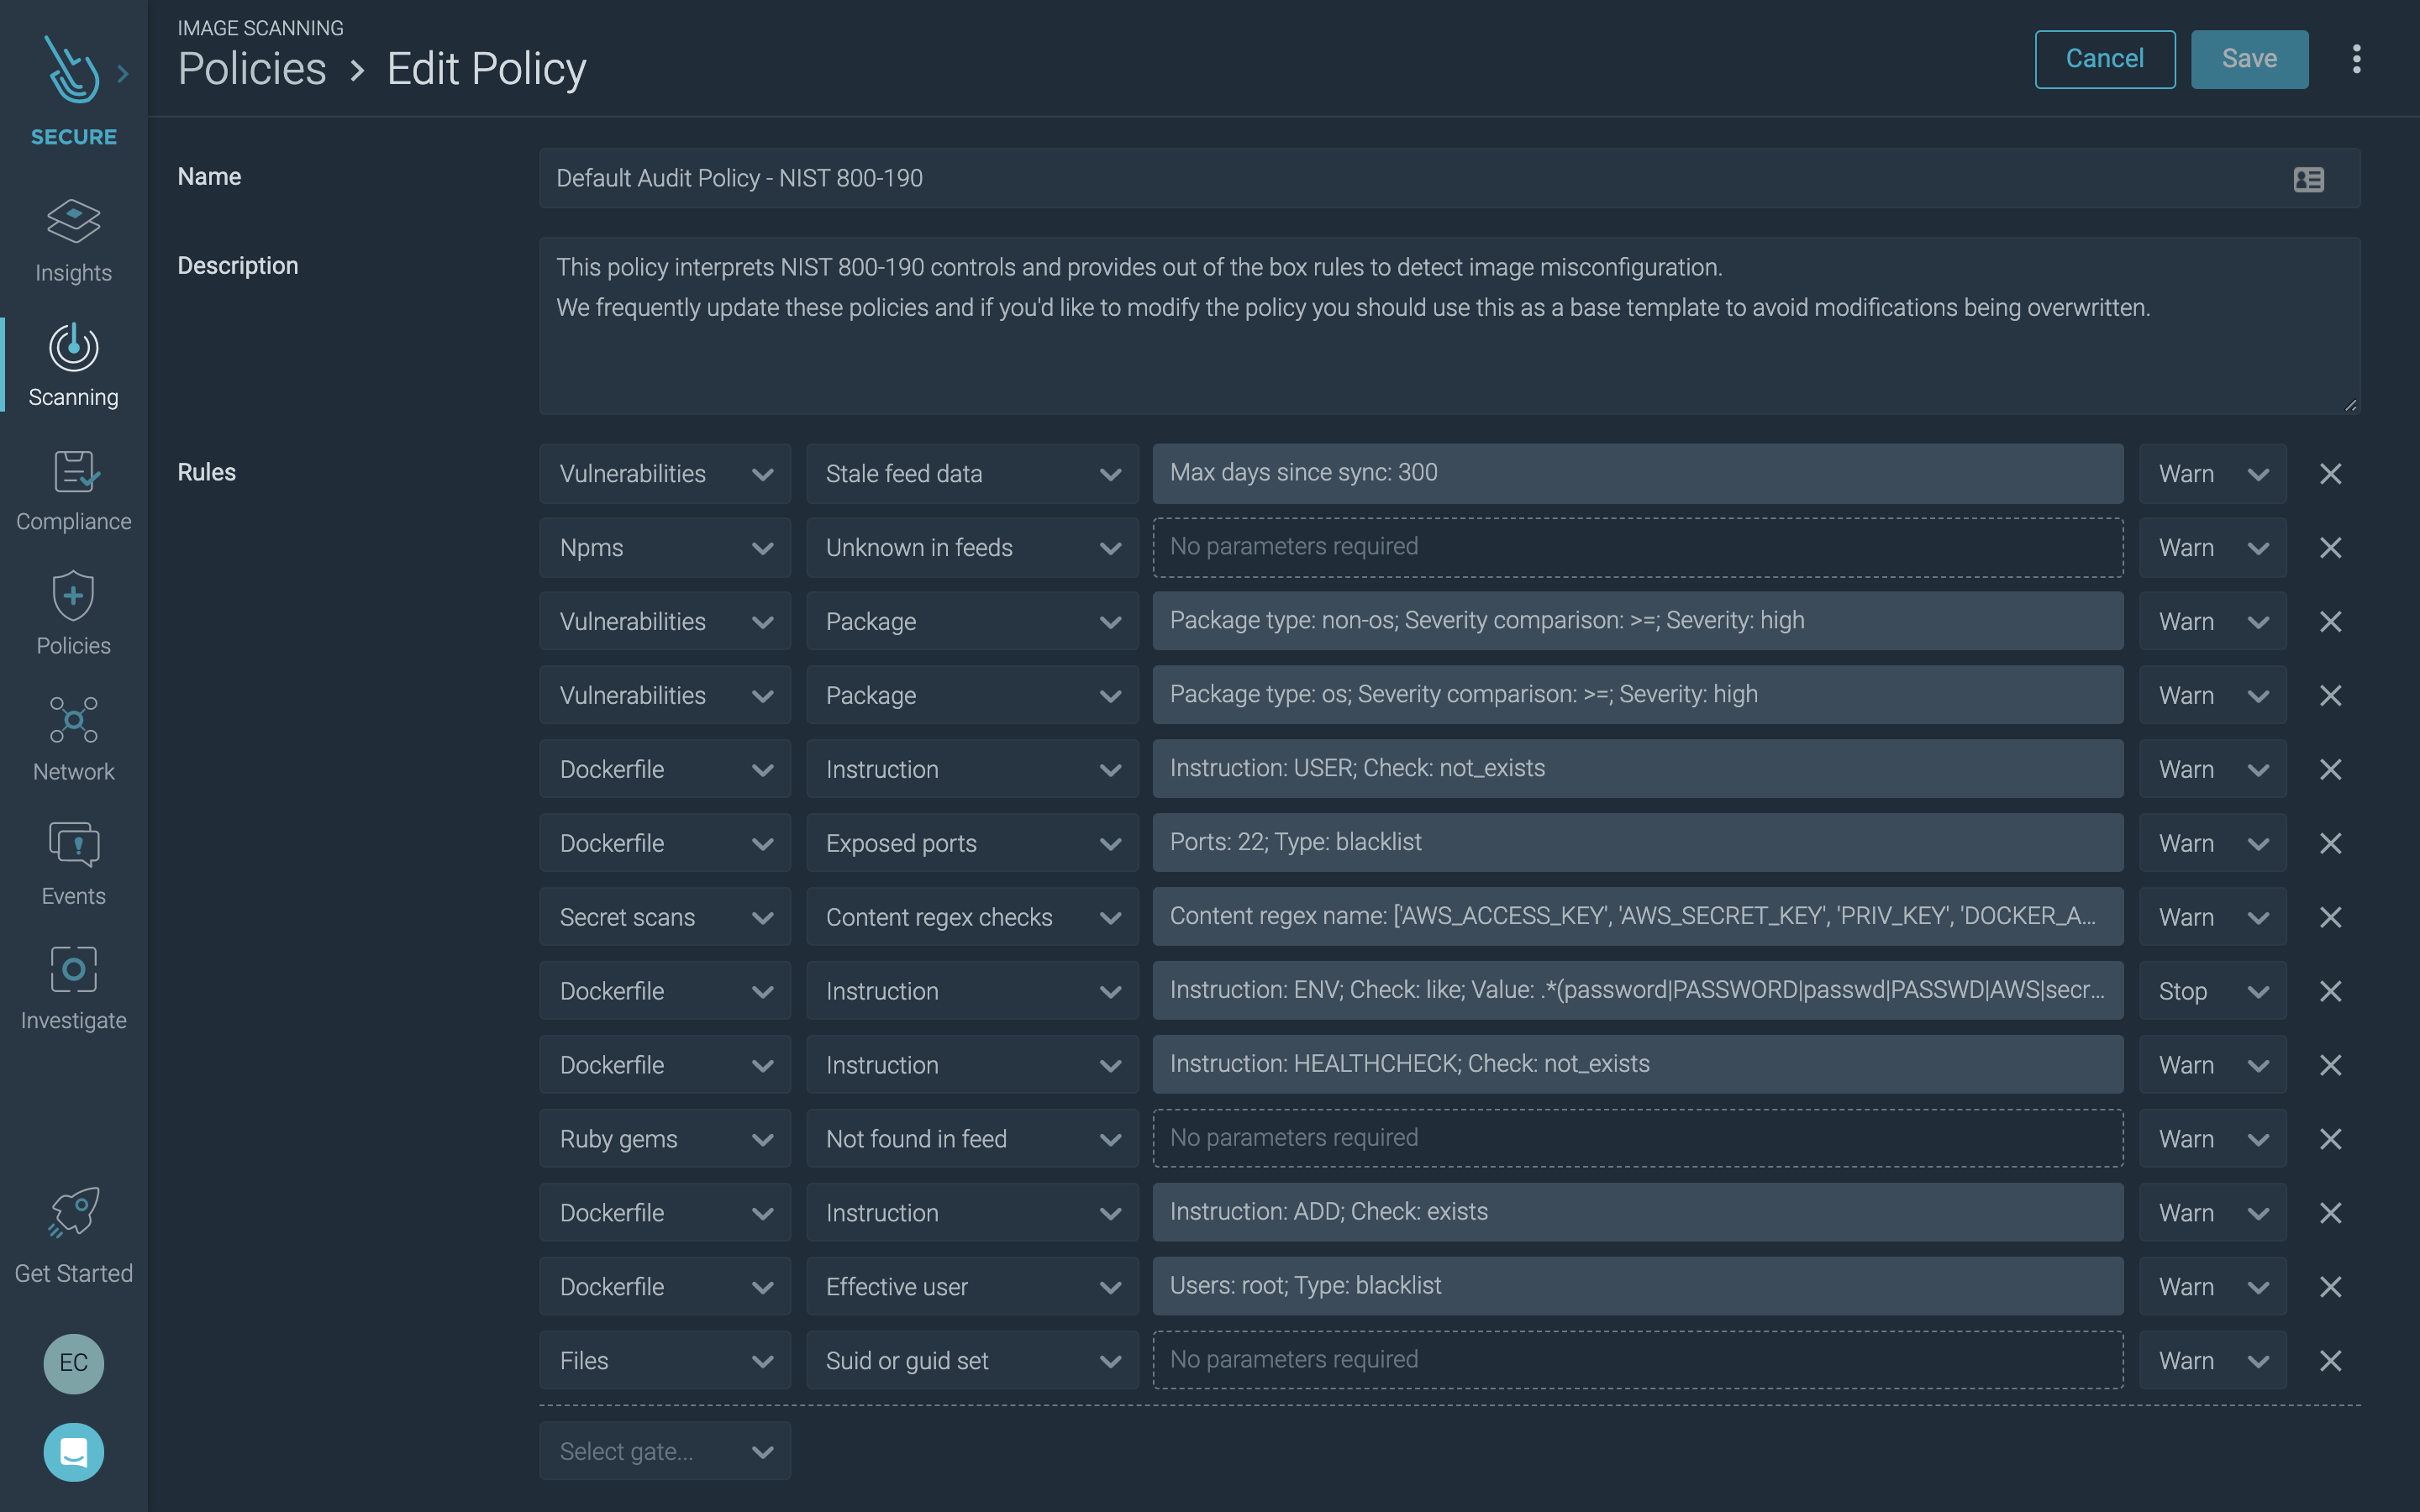Navigate to Compliance section icon

click(73, 488)
